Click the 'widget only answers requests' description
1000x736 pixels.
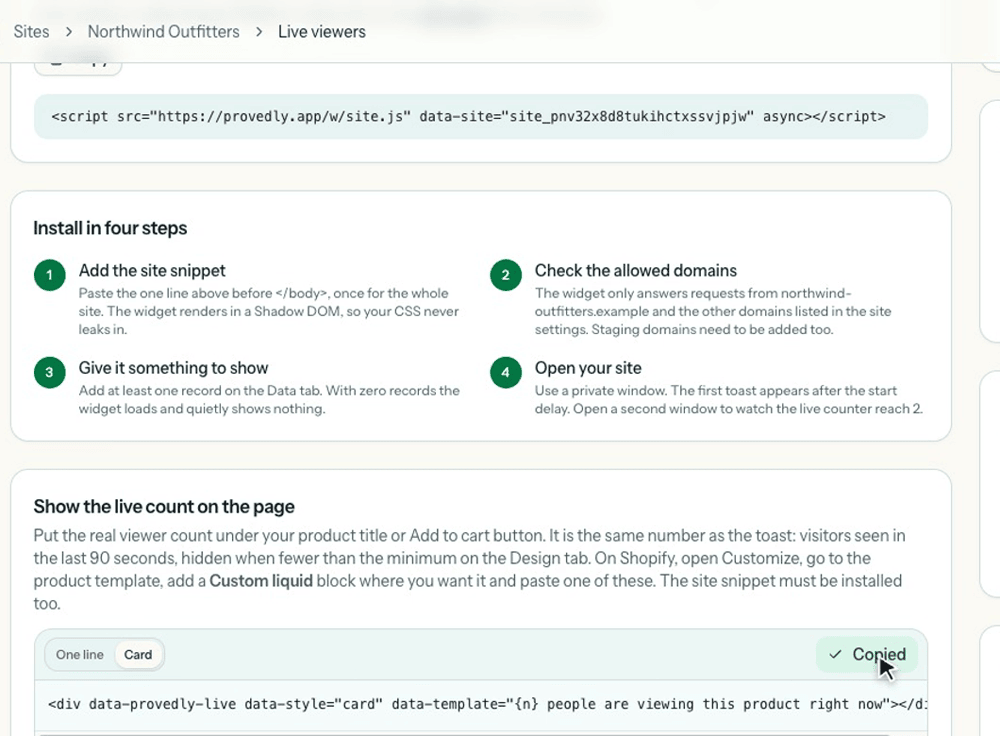[712, 311]
